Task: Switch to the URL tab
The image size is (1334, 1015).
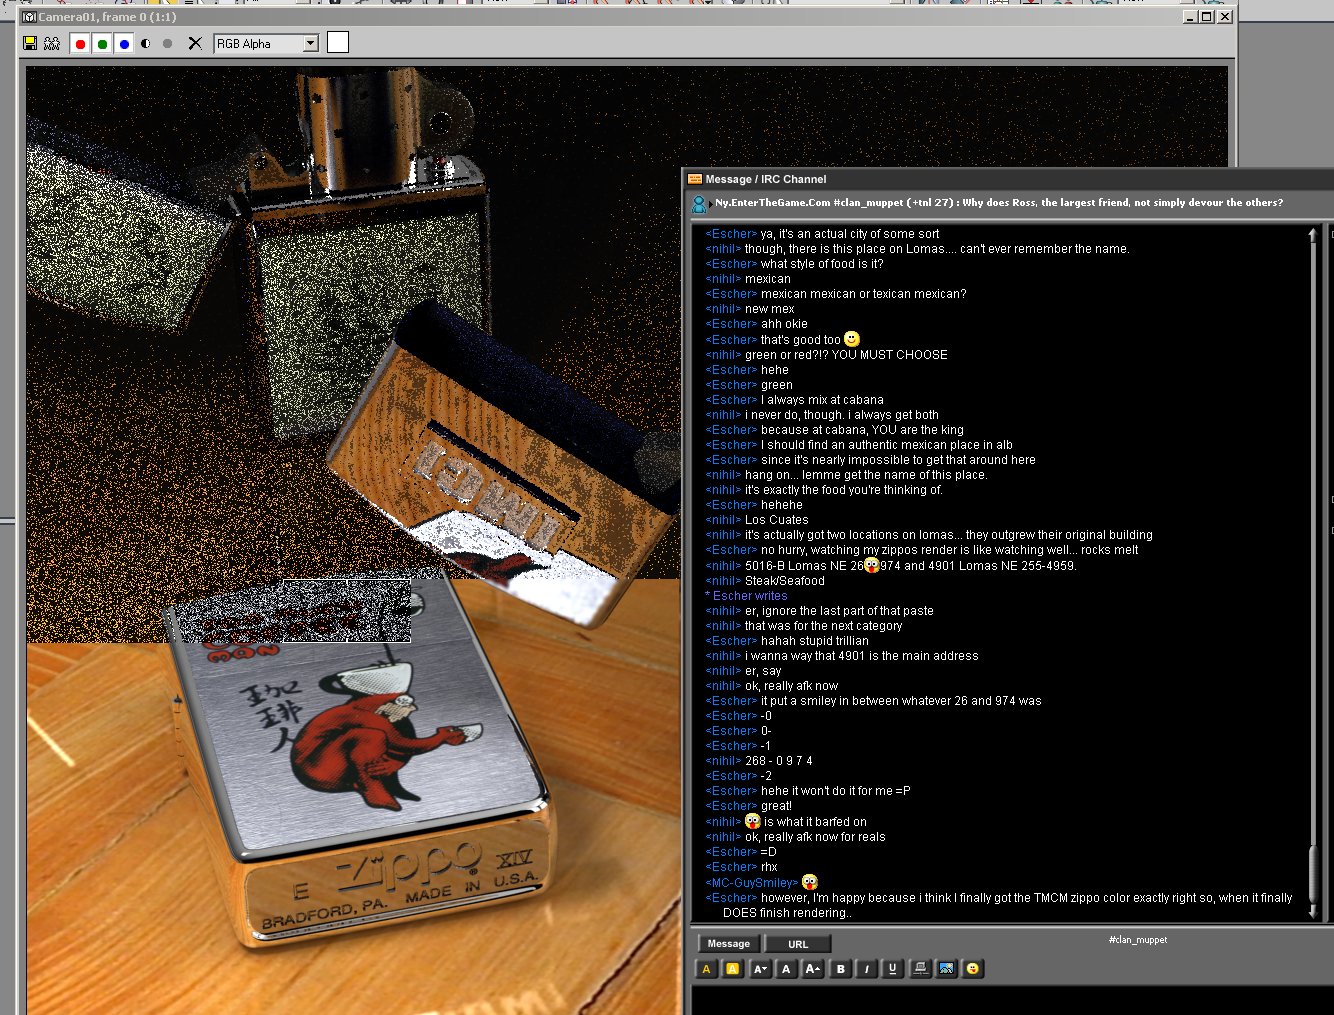Action: tap(798, 944)
